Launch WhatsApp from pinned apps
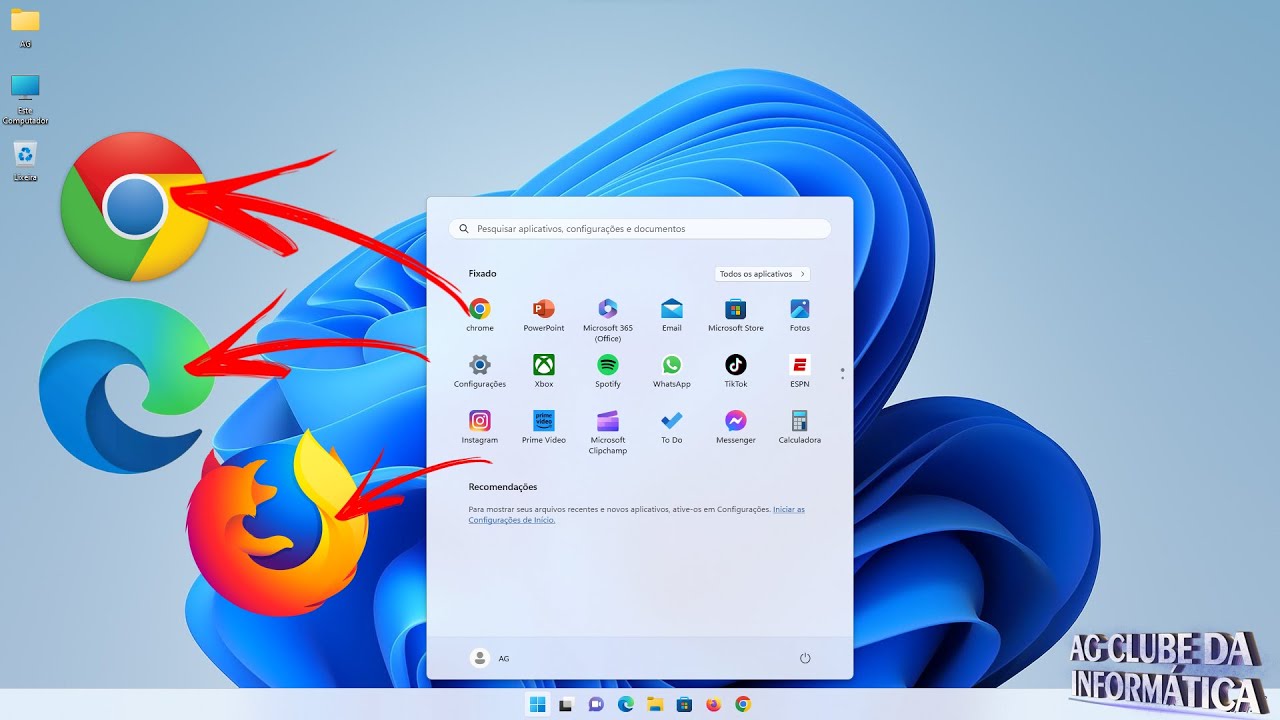 [x=672, y=371]
